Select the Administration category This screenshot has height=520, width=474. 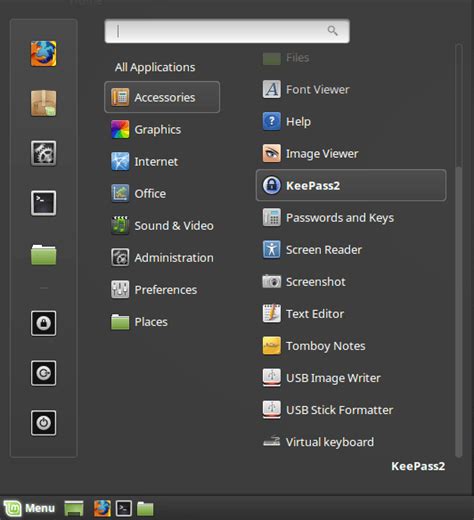[x=162, y=257]
